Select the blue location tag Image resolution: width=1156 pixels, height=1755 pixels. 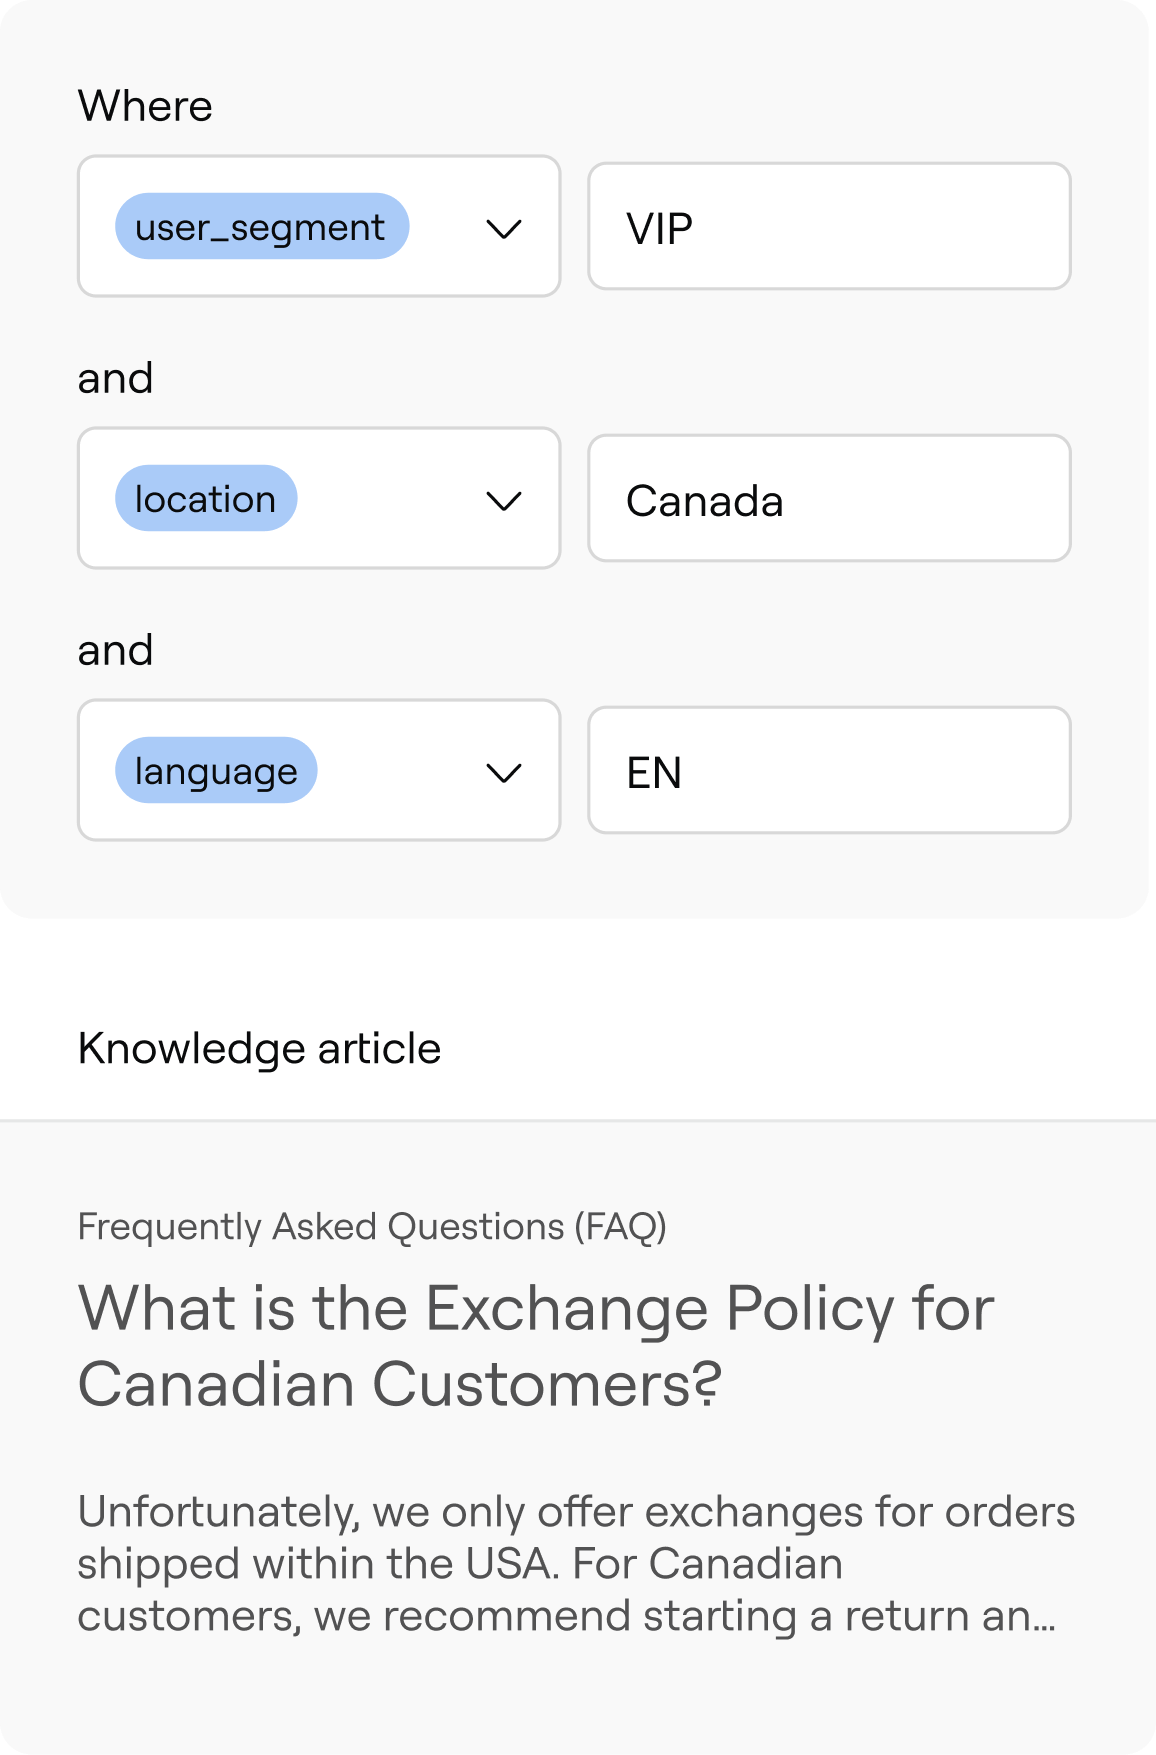pos(206,499)
